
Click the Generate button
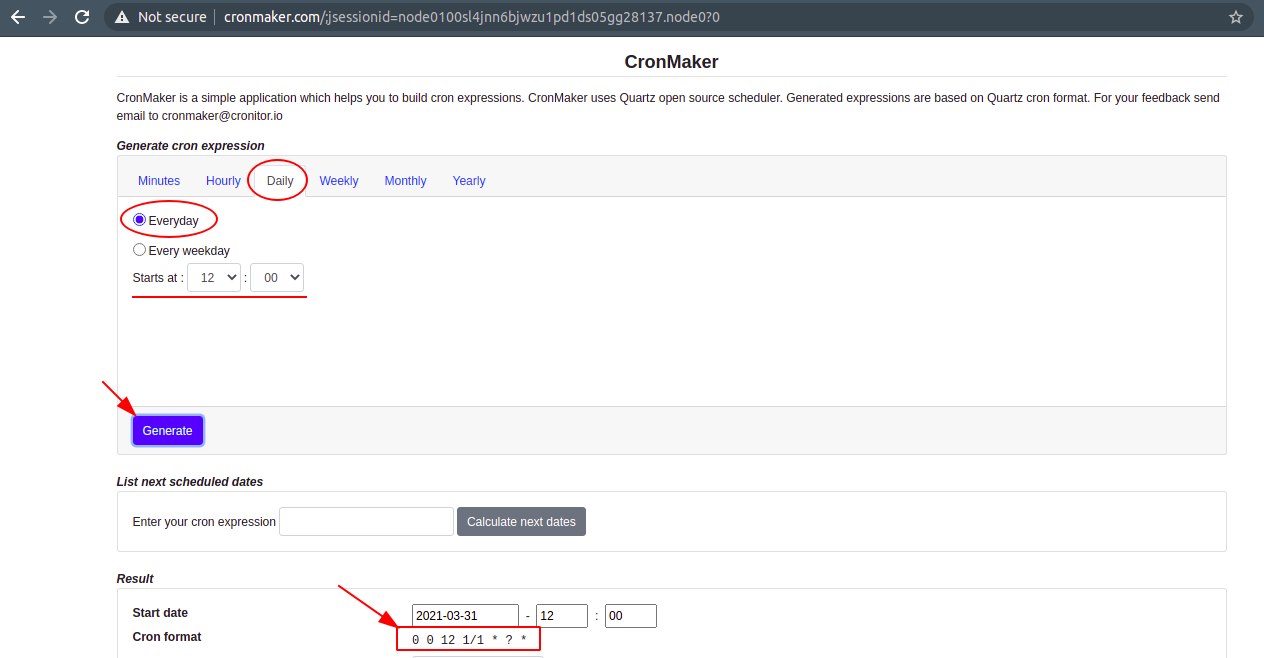[168, 431]
